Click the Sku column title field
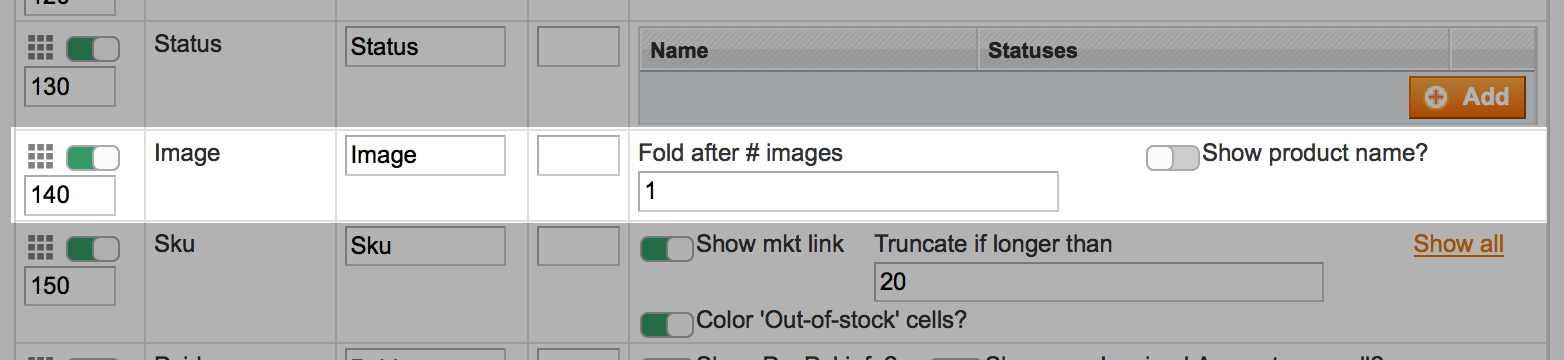 click(x=425, y=247)
